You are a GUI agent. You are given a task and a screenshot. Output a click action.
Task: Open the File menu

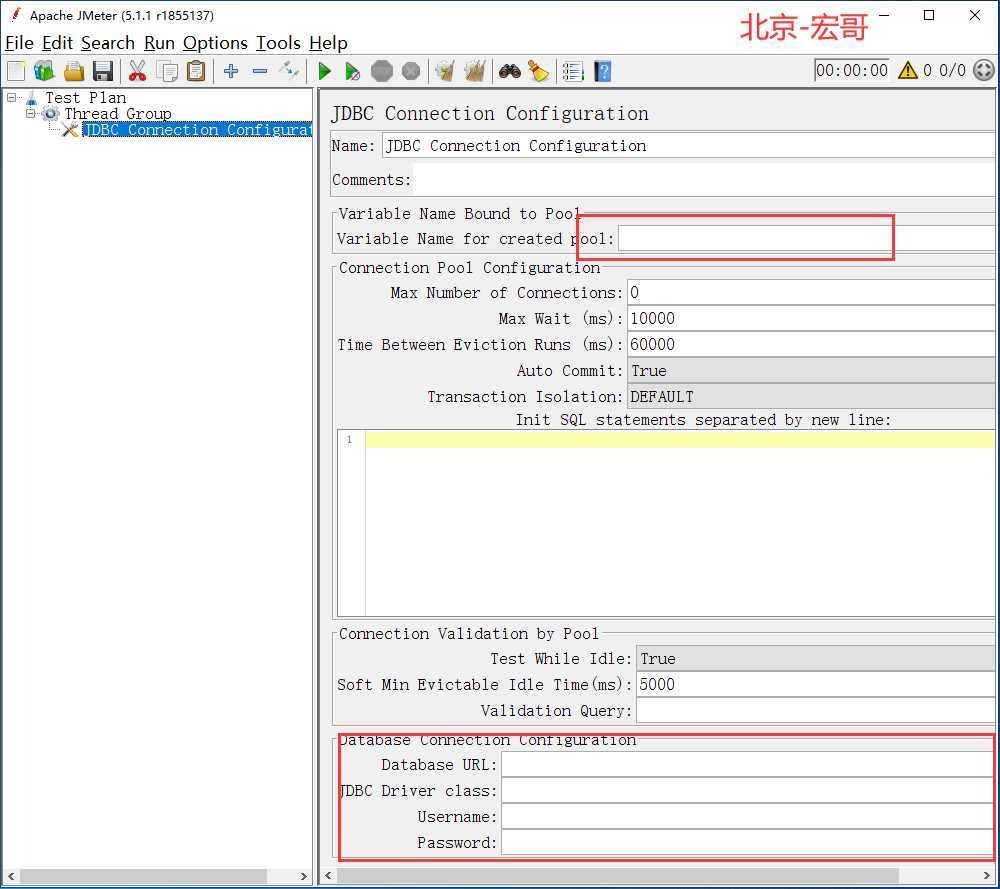(19, 43)
